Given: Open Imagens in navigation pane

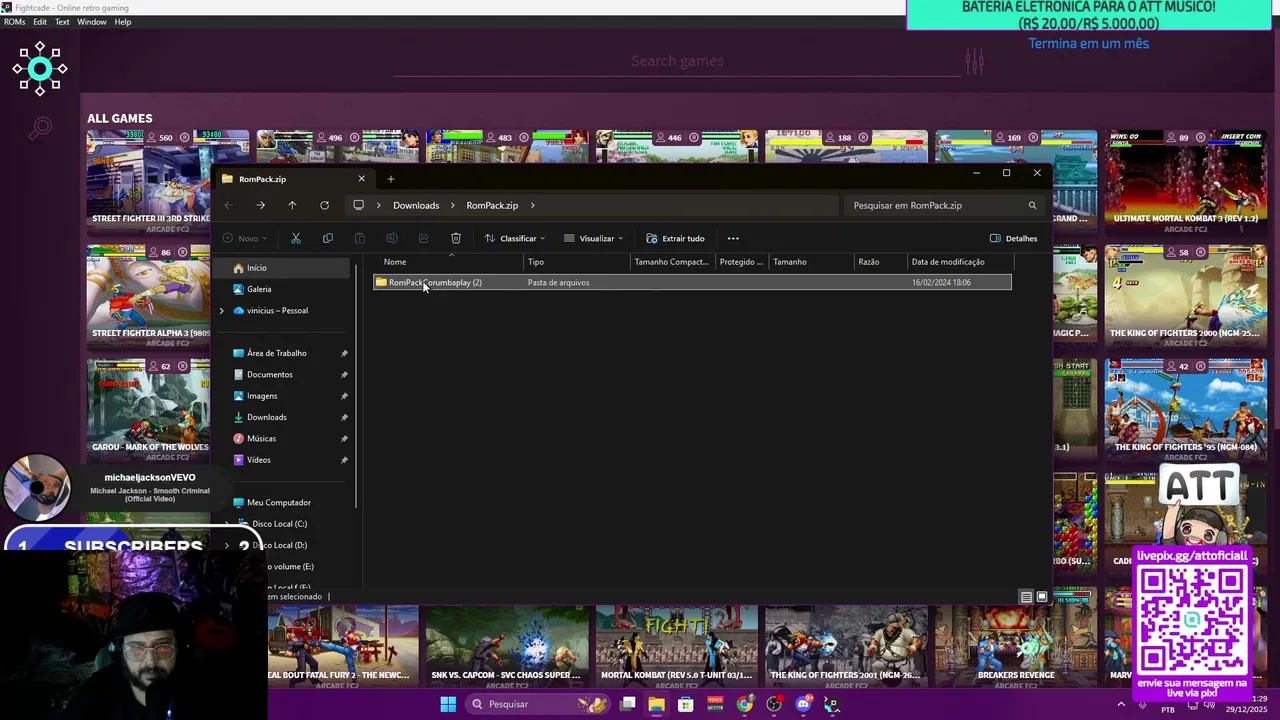Looking at the screenshot, I should (x=254, y=396).
